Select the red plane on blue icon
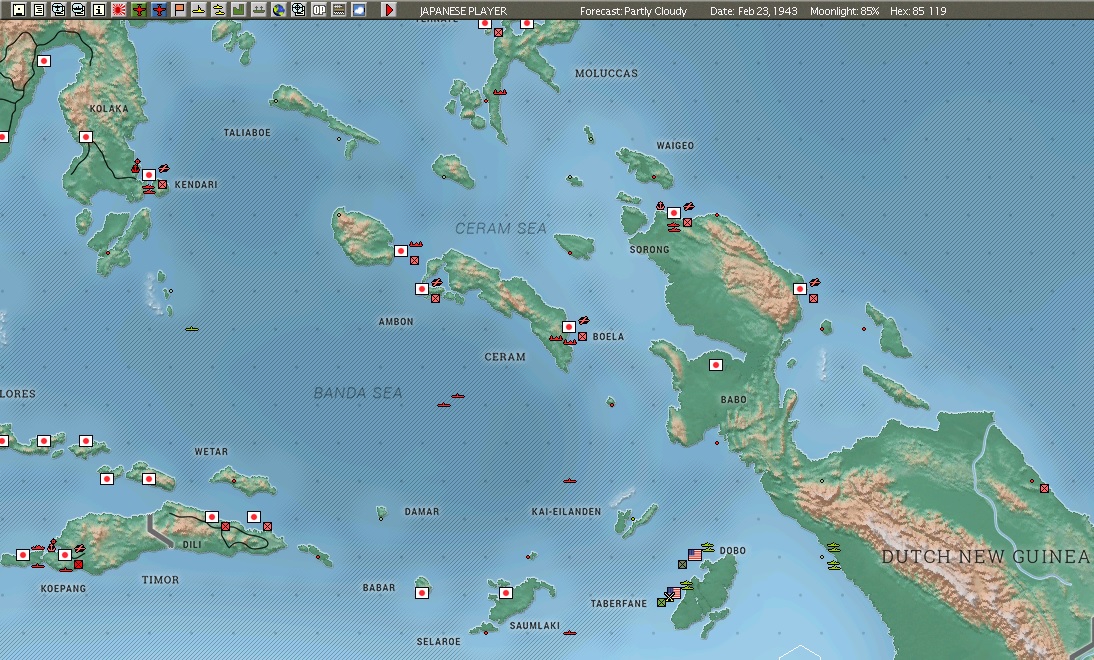 coord(159,10)
